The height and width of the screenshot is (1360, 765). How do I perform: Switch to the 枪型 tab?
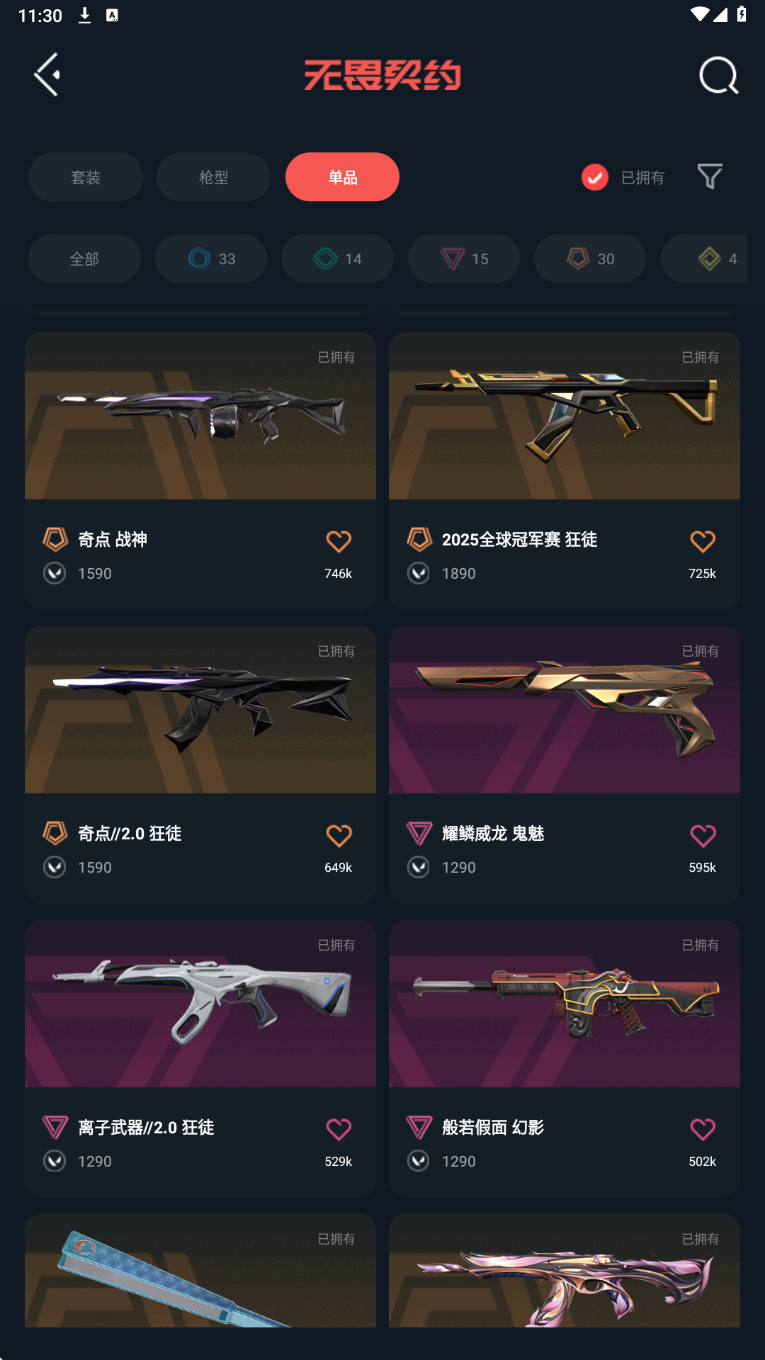pyautogui.click(x=214, y=177)
